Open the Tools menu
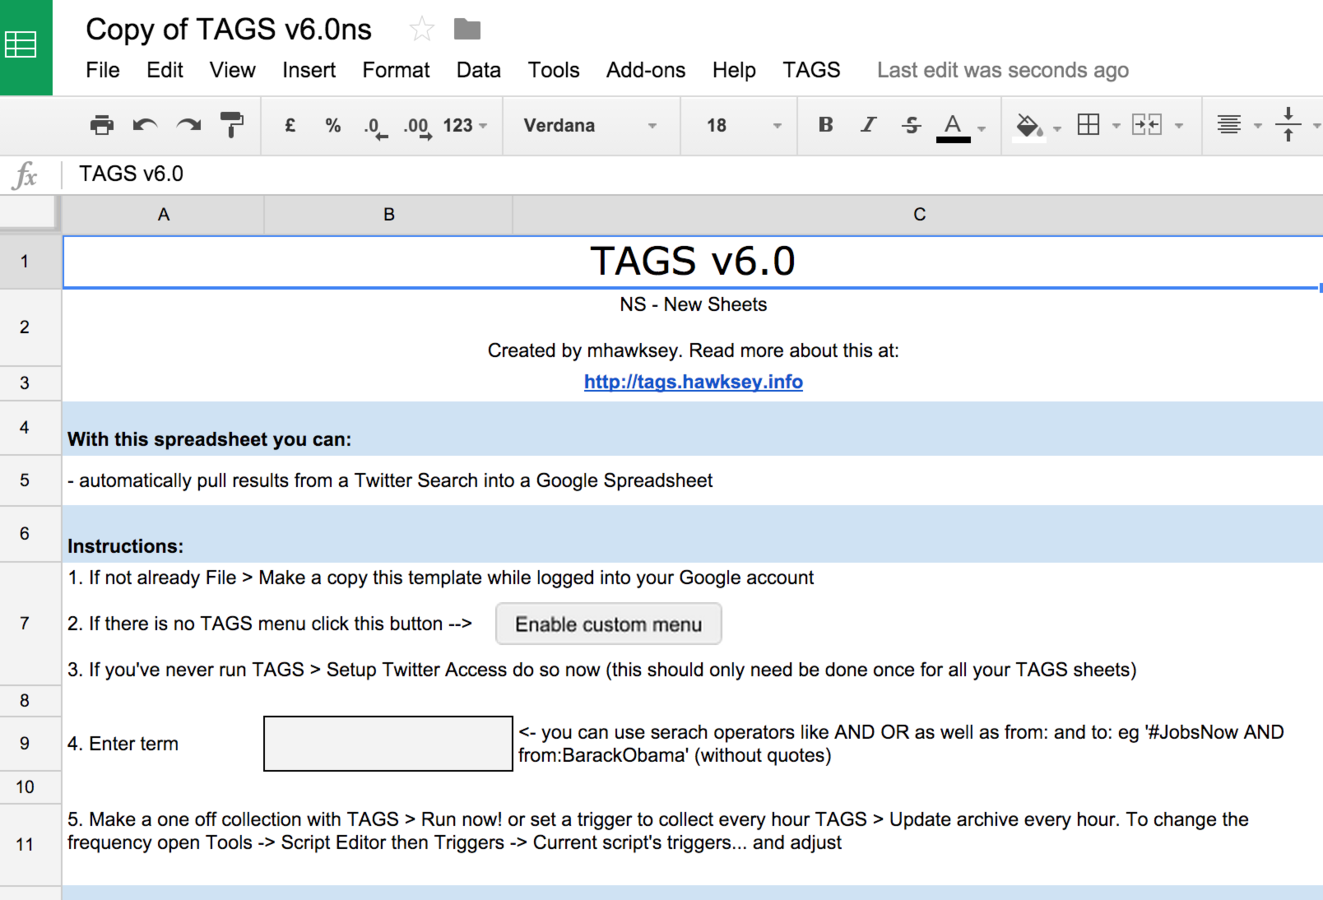 pyautogui.click(x=554, y=70)
